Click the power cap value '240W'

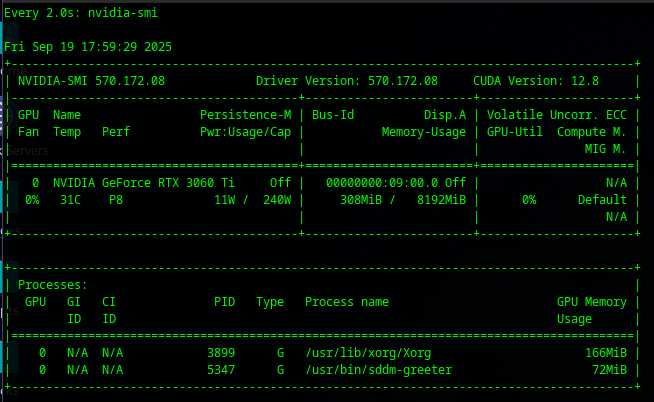pos(277,200)
